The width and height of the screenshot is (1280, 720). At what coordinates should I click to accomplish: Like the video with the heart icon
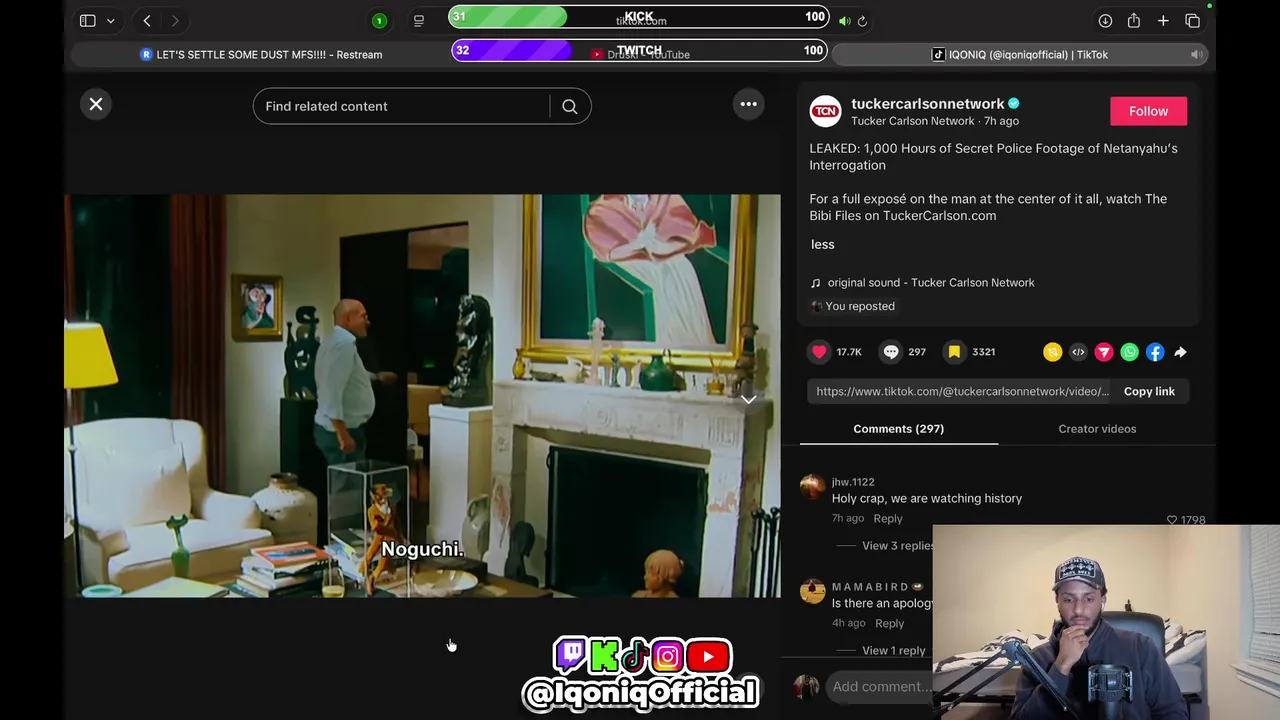tap(819, 352)
